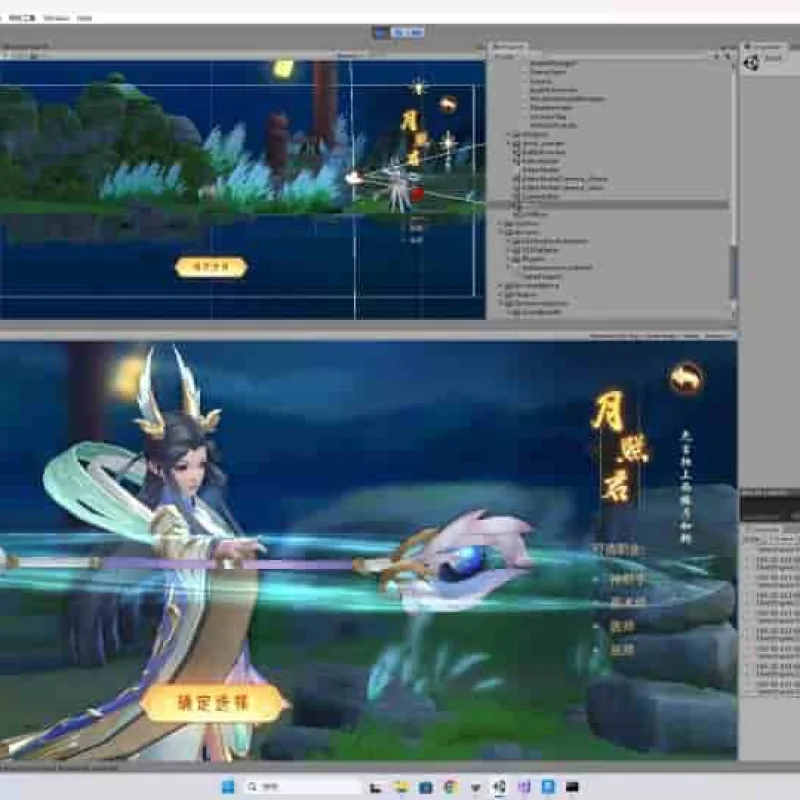The height and width of the screenshot is (800, 800).
Task: Click the gold back arrow in Game view
Action: 686,378
